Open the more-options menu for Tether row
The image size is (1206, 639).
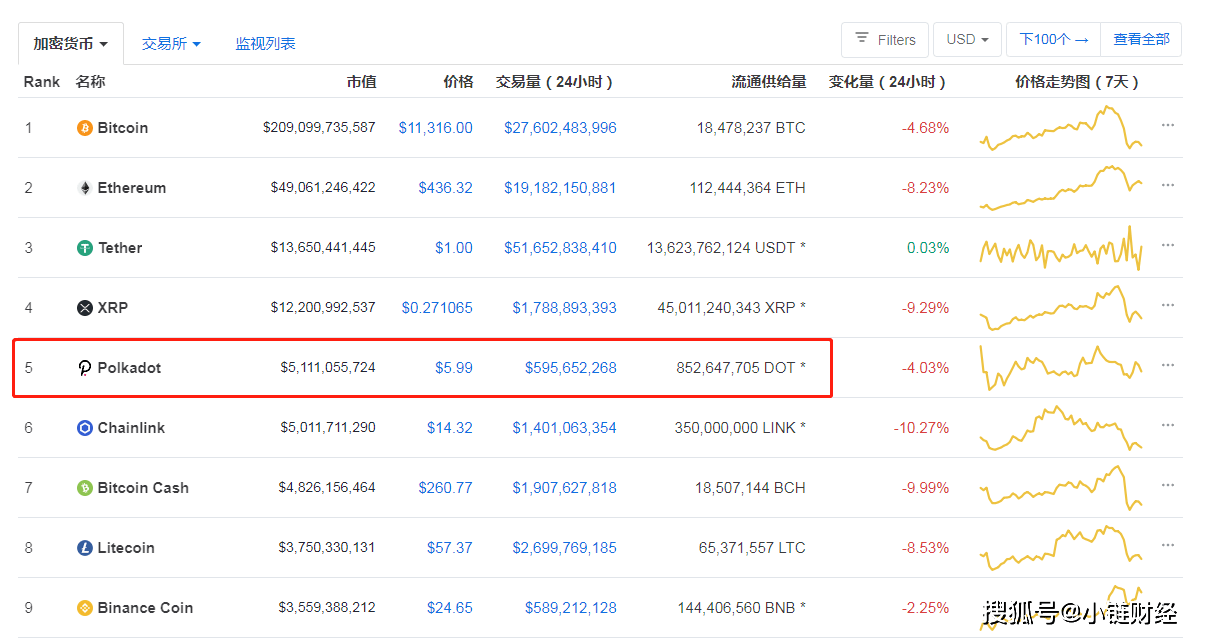1168,246
